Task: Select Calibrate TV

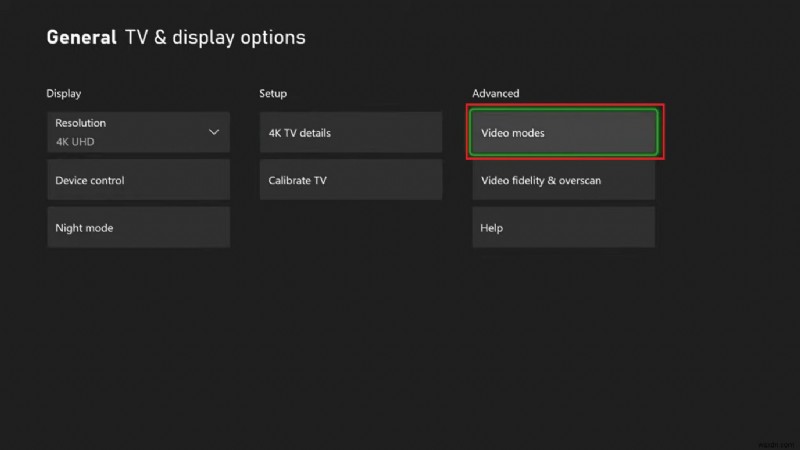Action: click(x=351, y=180)
